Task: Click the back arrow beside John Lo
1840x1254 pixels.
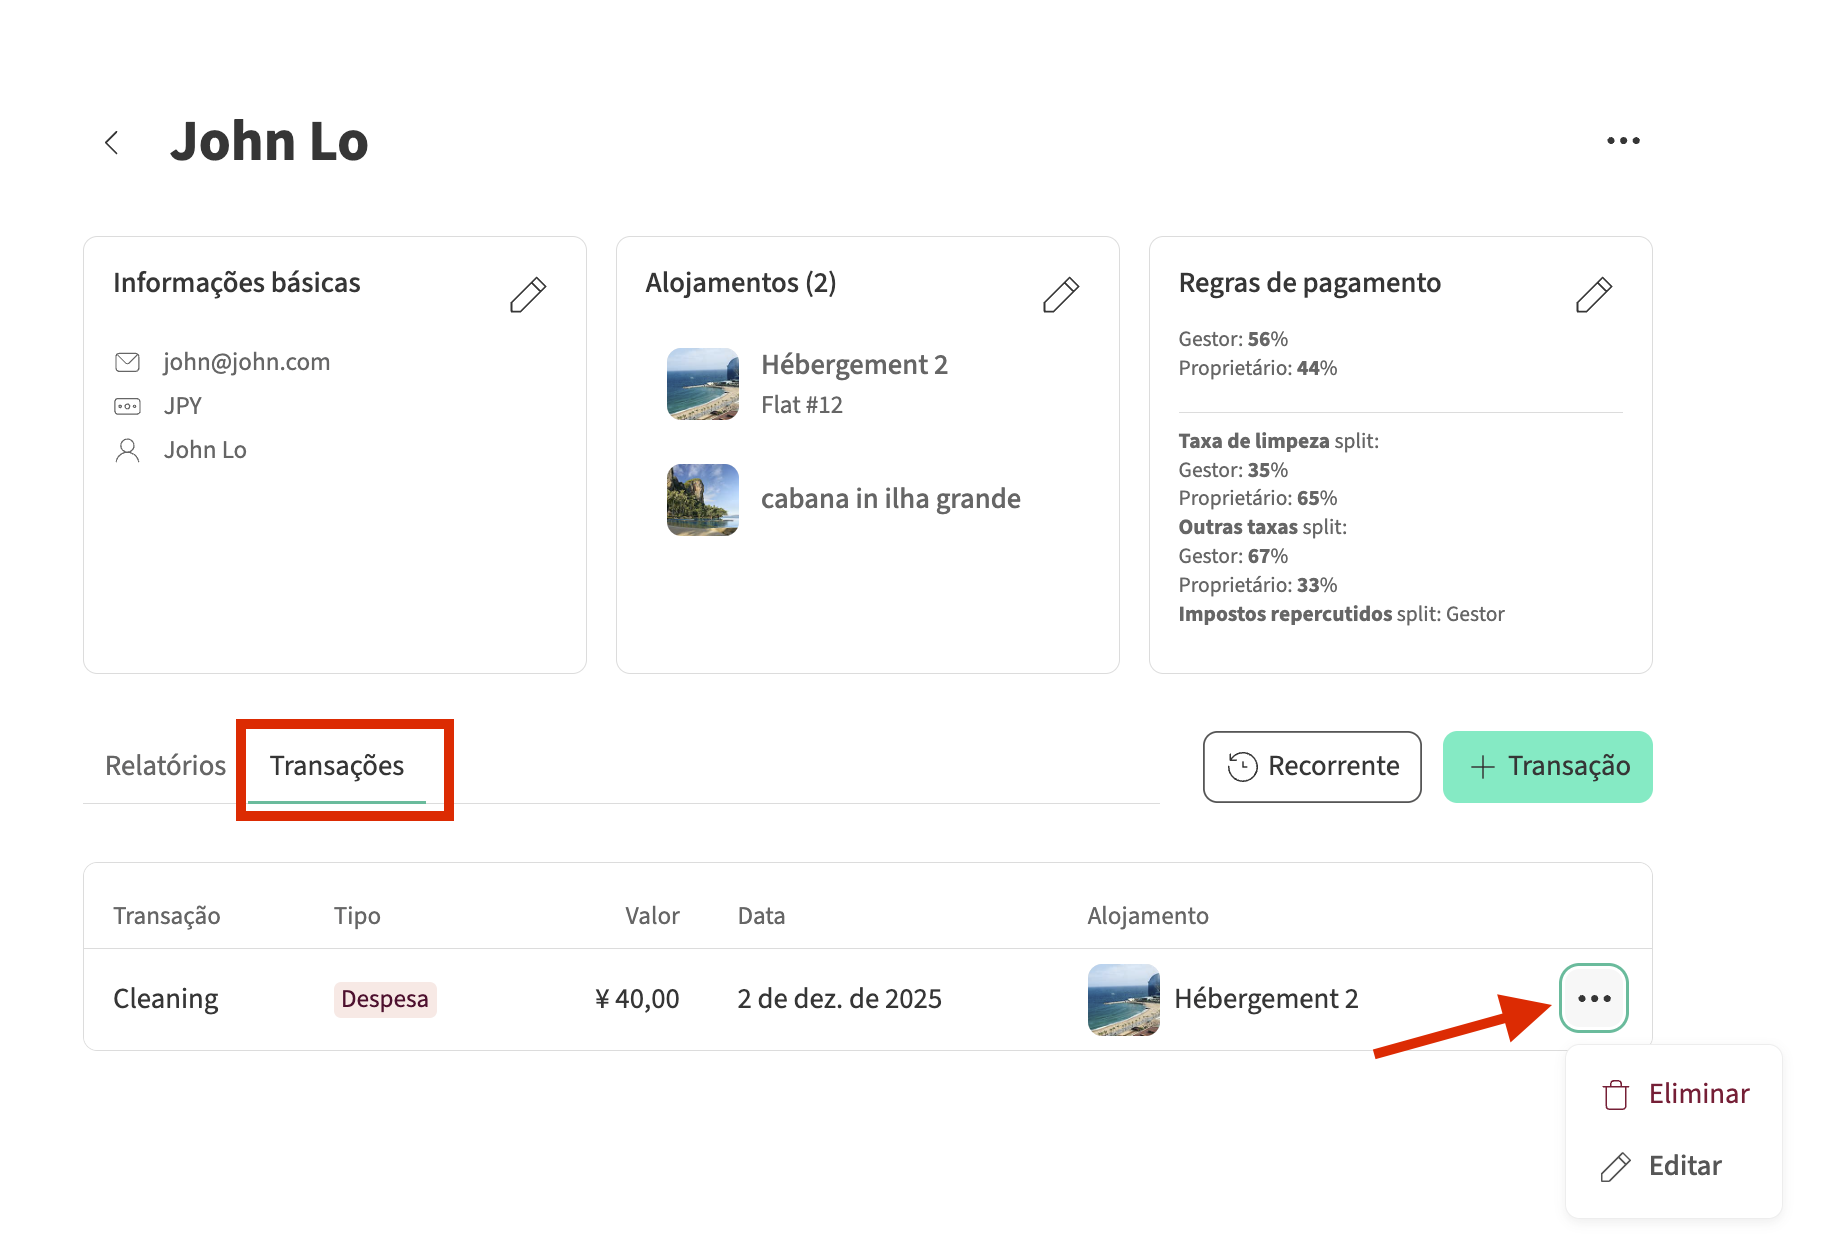Action: pyautogui.click(x=112, y=143)
